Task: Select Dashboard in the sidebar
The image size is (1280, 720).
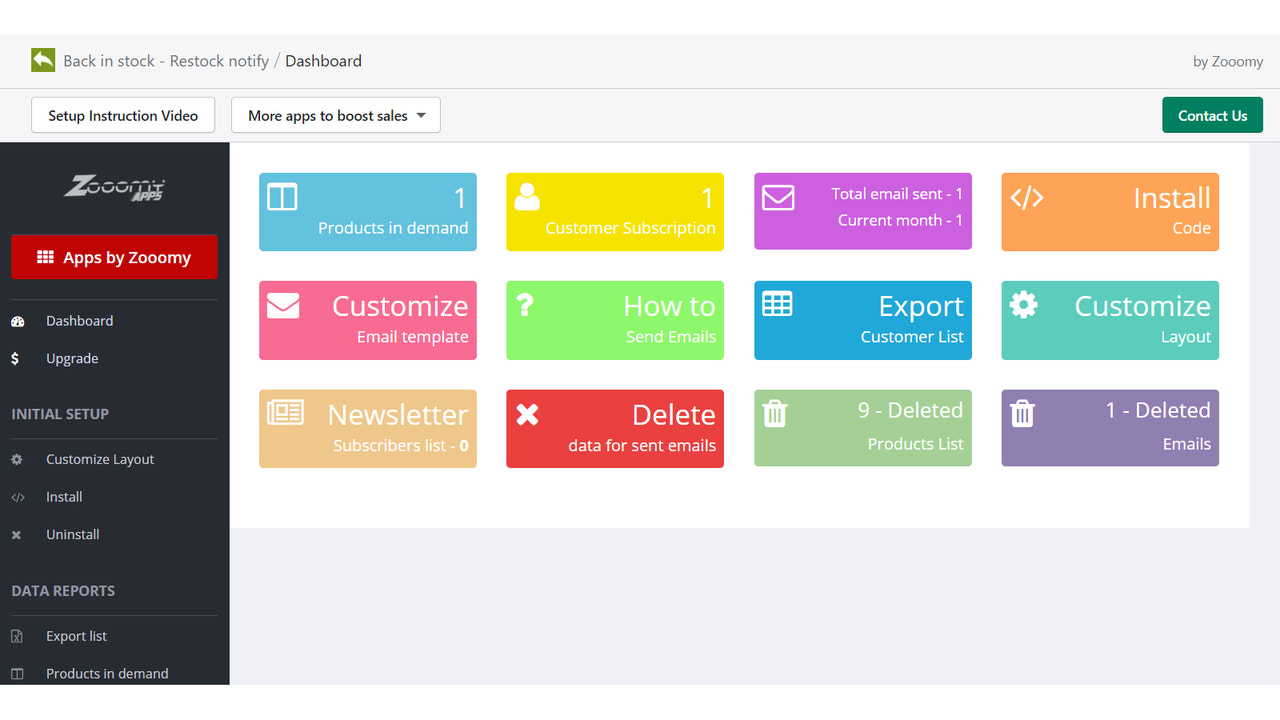Action: (x=80, y=320)
